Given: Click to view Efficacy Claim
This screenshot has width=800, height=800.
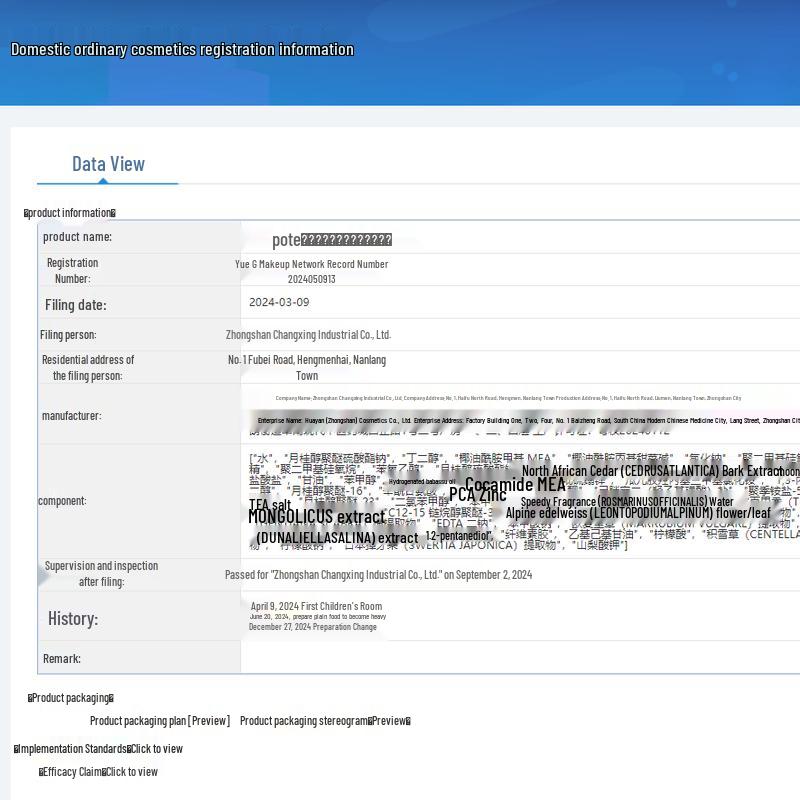Looking at the screenshot, I should click(x=132, y=772).
